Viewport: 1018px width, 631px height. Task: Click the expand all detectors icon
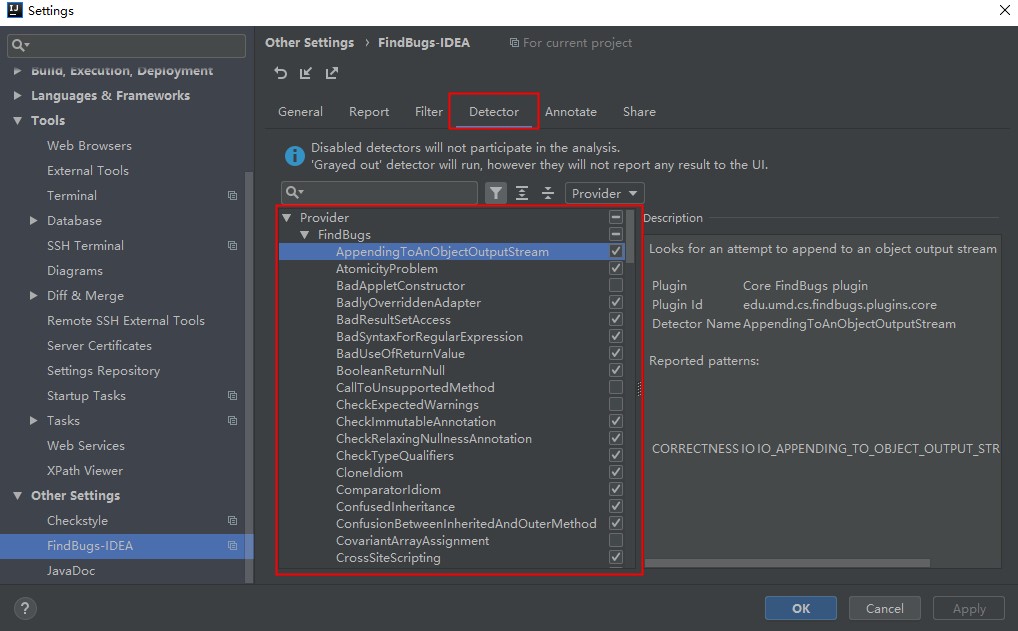522,193
